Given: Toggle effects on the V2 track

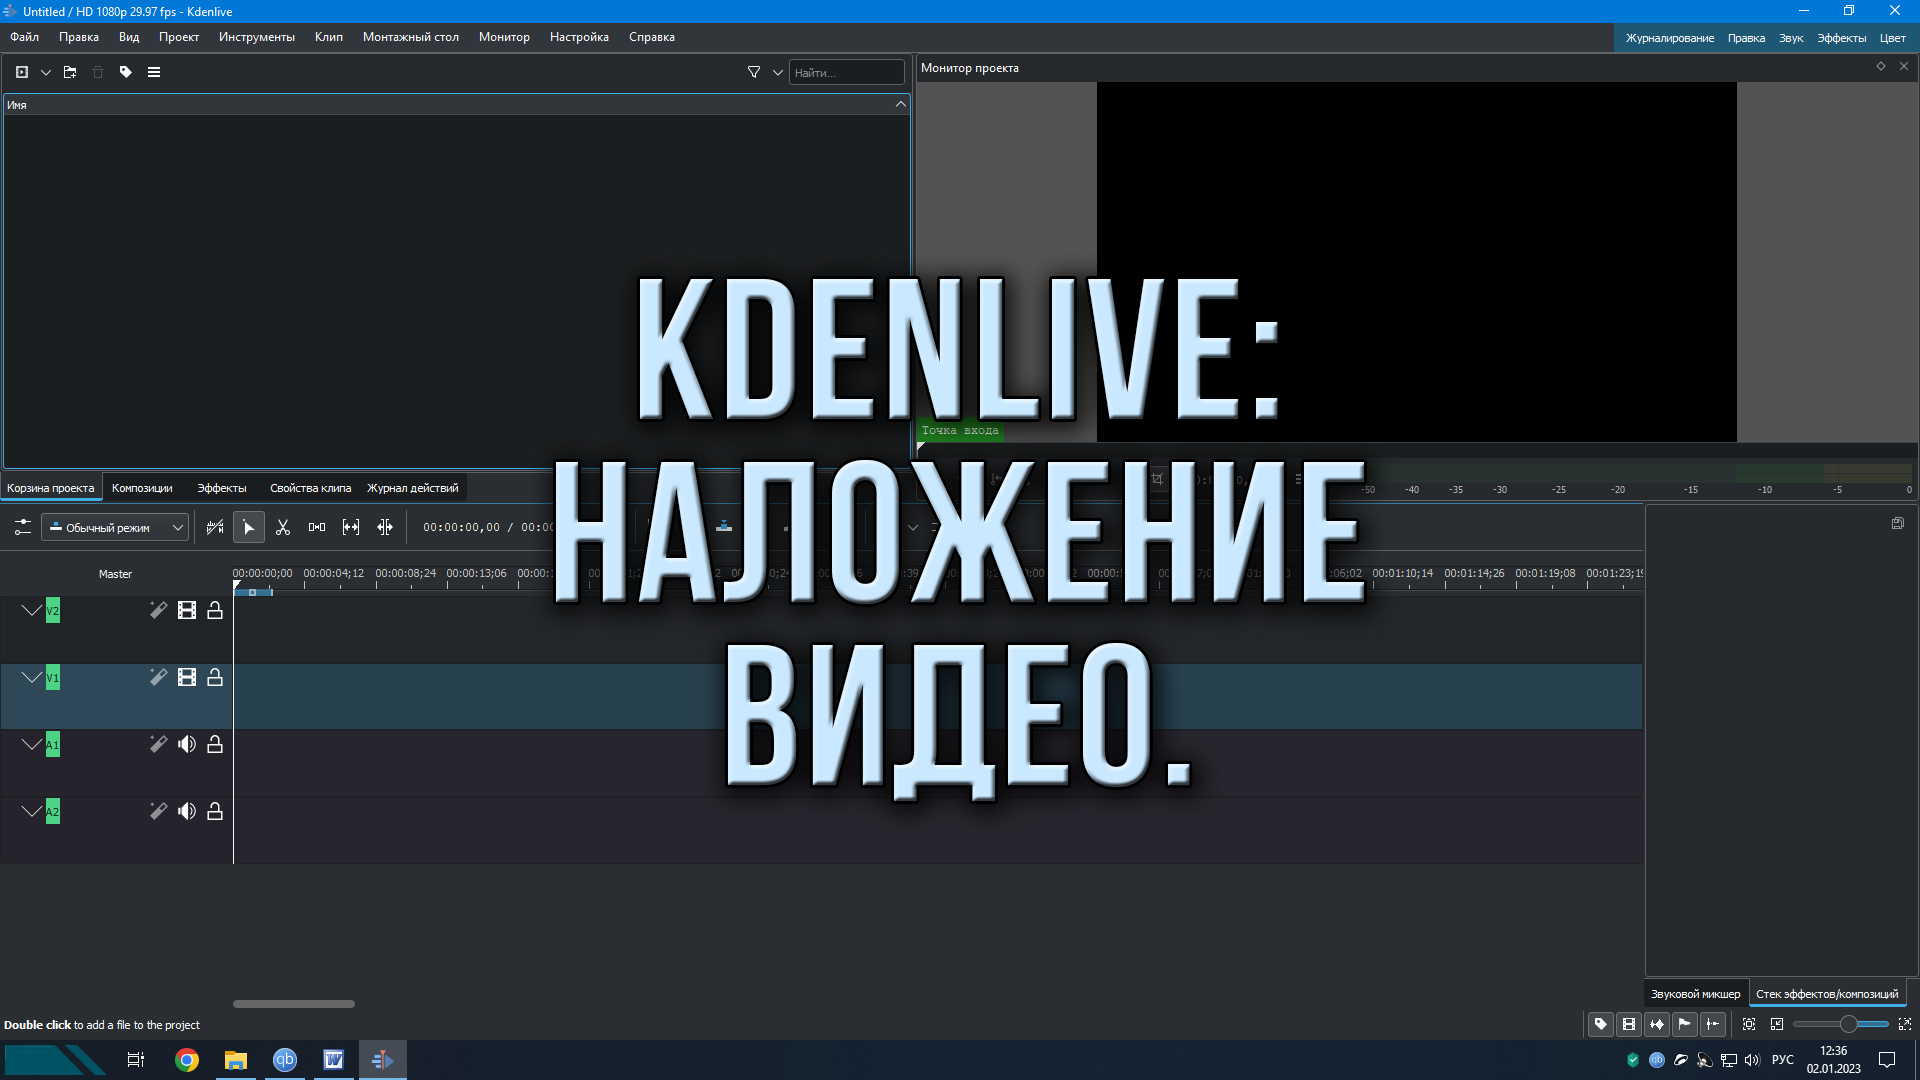Looking at the screenshot, I should [x=158, y=610].
